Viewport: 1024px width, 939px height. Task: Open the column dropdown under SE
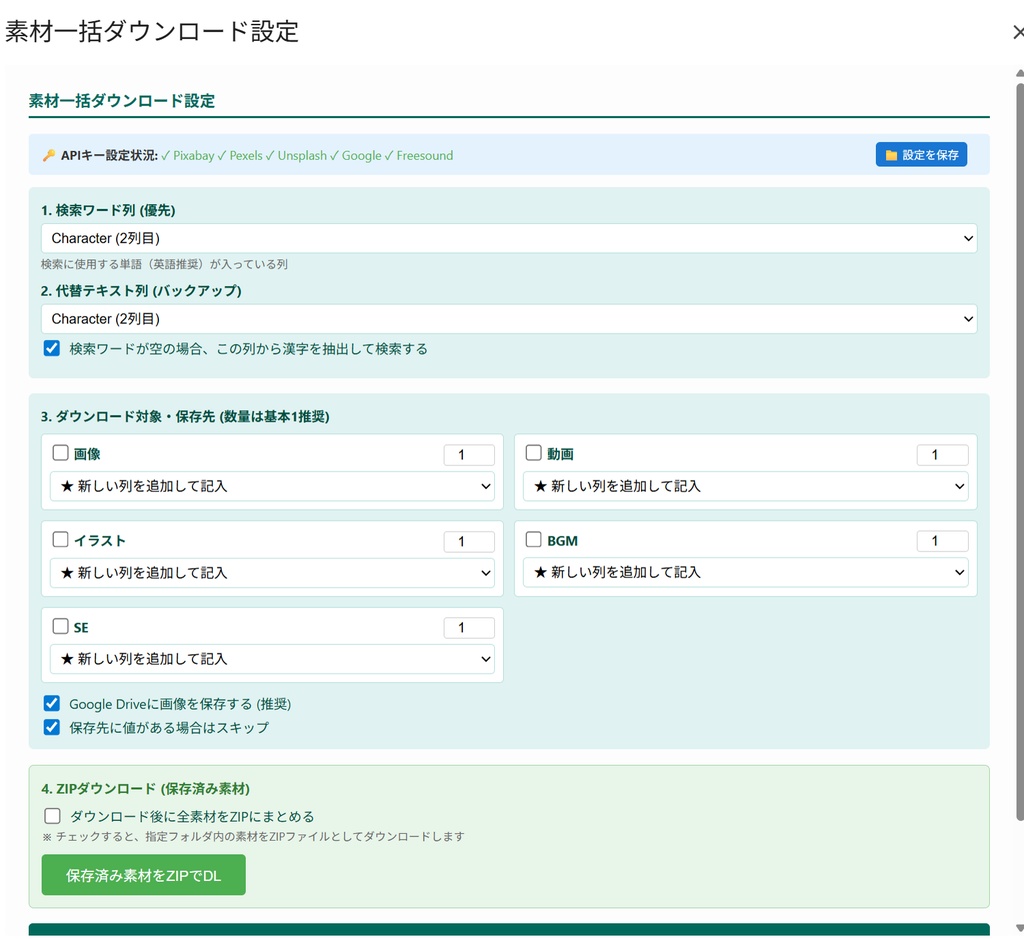pos(272,659)
